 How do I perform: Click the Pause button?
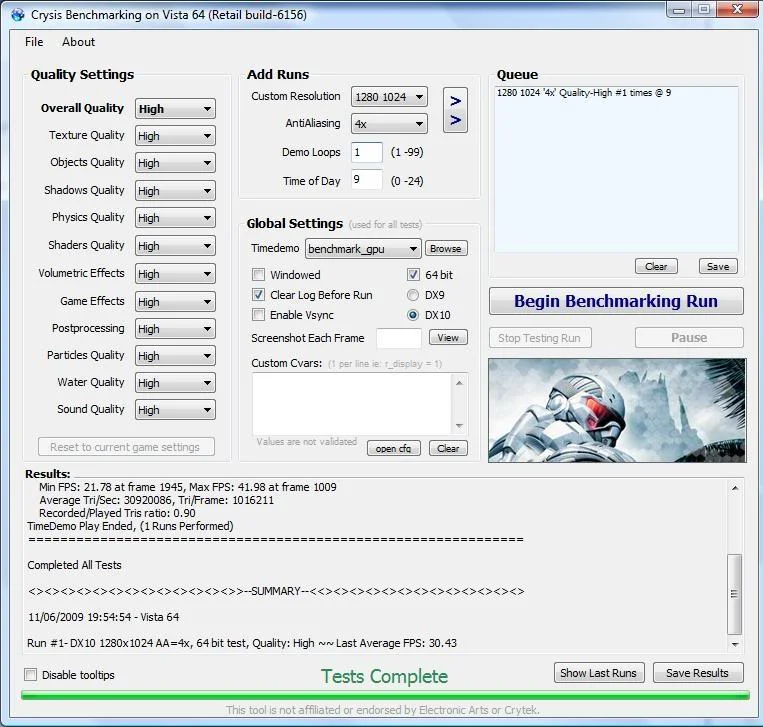point(689,338)
